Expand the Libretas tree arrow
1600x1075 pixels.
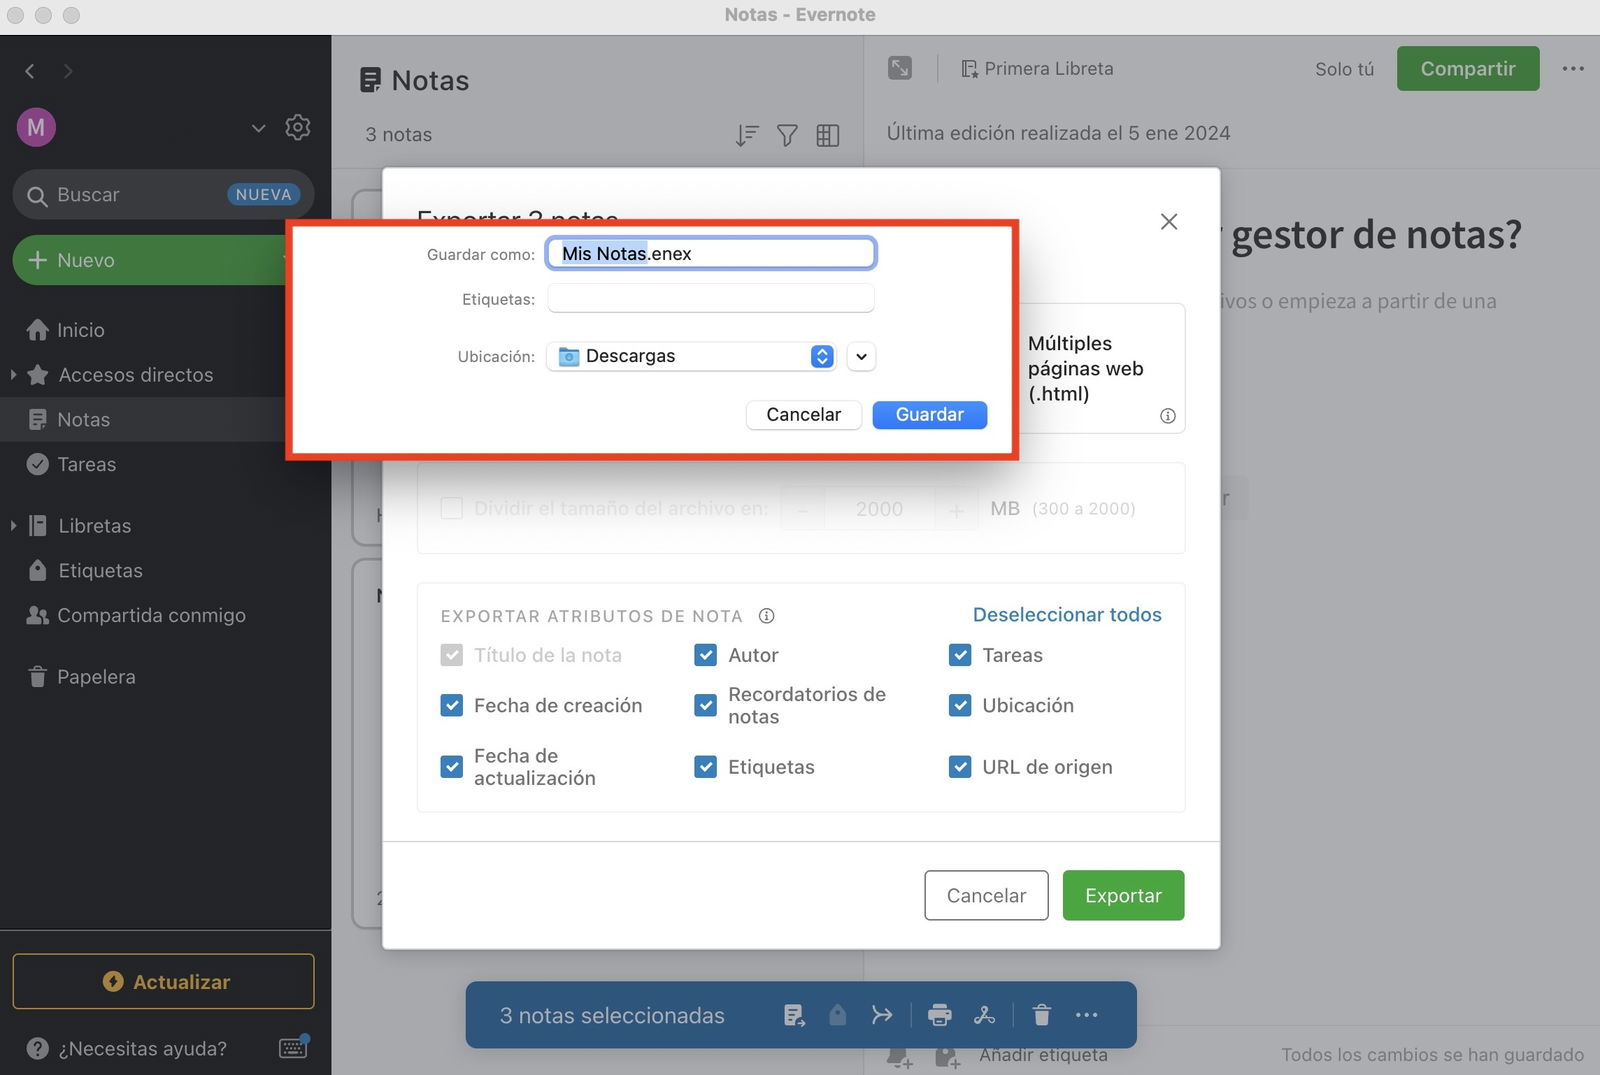point(13,526)
